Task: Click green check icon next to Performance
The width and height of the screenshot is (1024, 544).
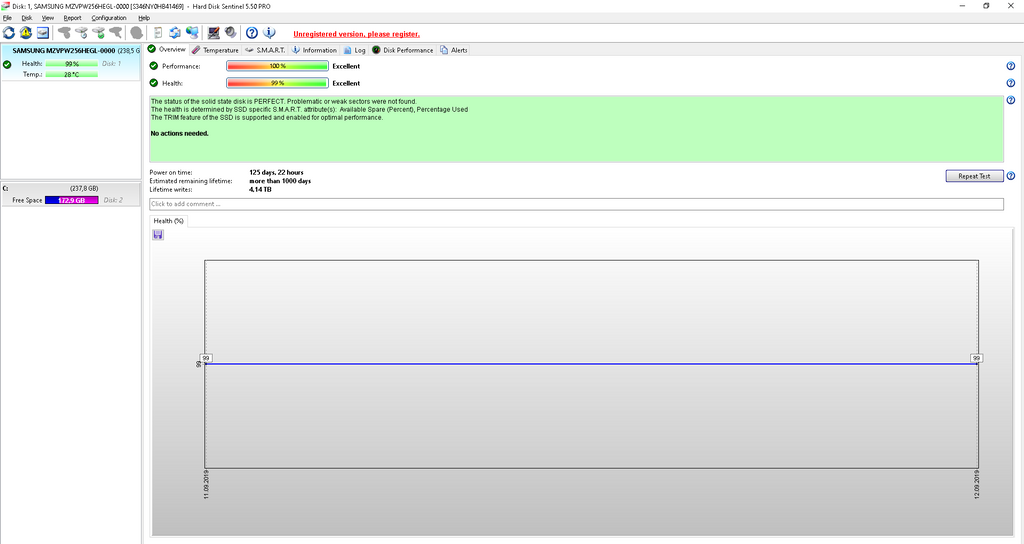Action: (153, 66)
